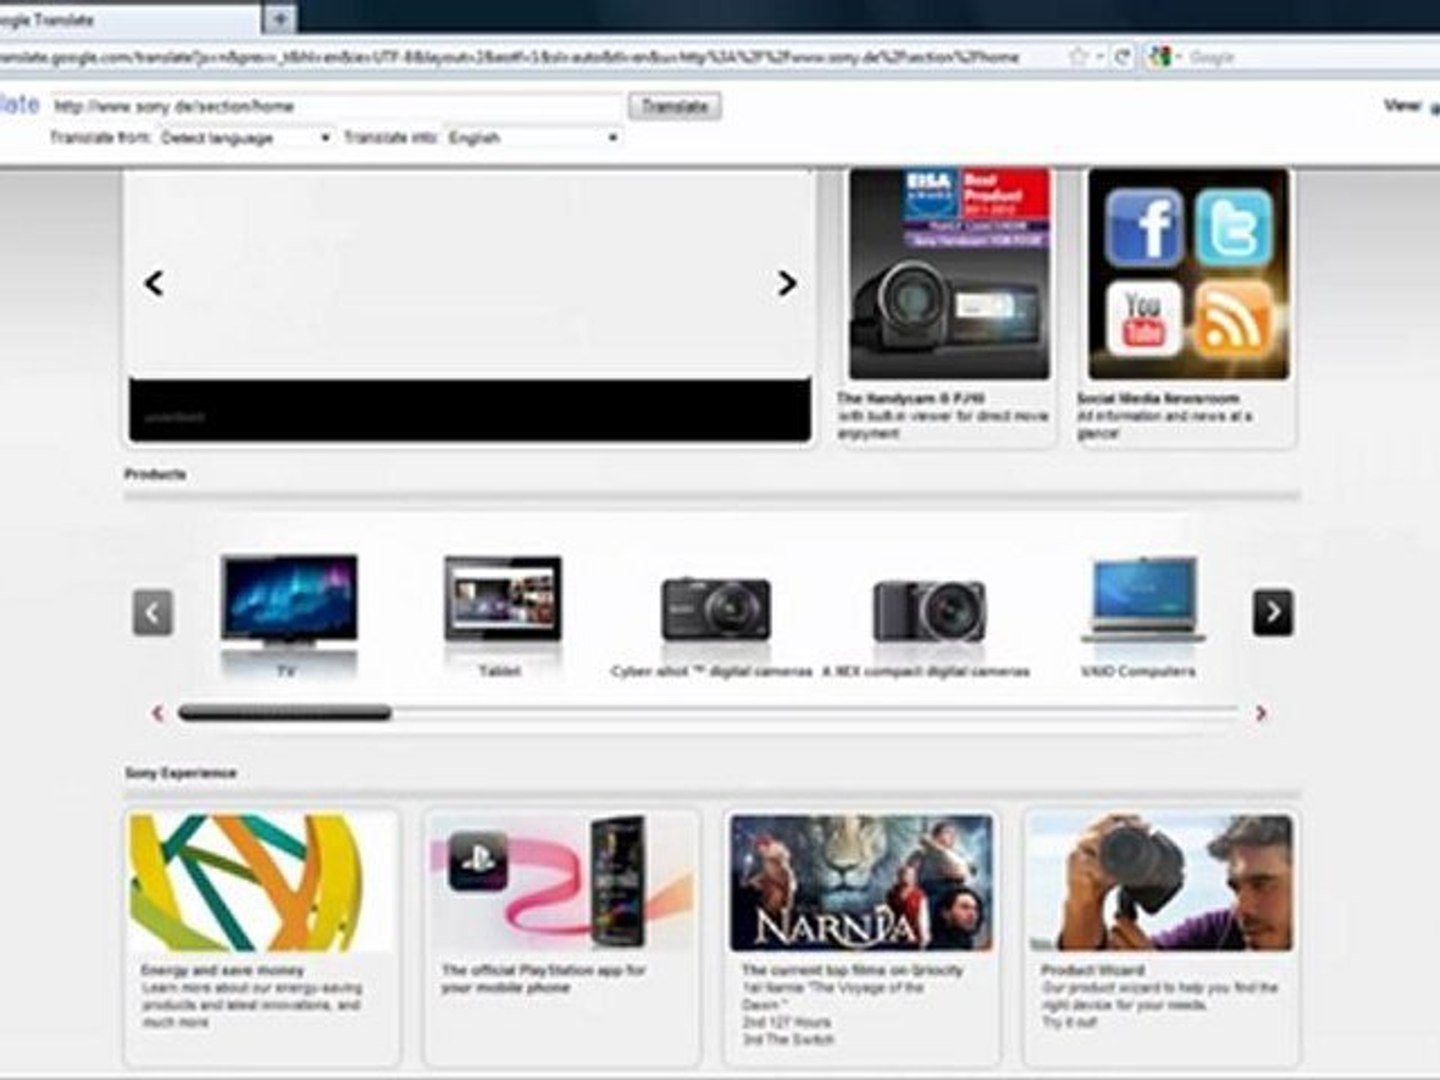Open the Narnia movie thumbnail
This screenshot has width=1440, height=1080.
pos(861,883)
